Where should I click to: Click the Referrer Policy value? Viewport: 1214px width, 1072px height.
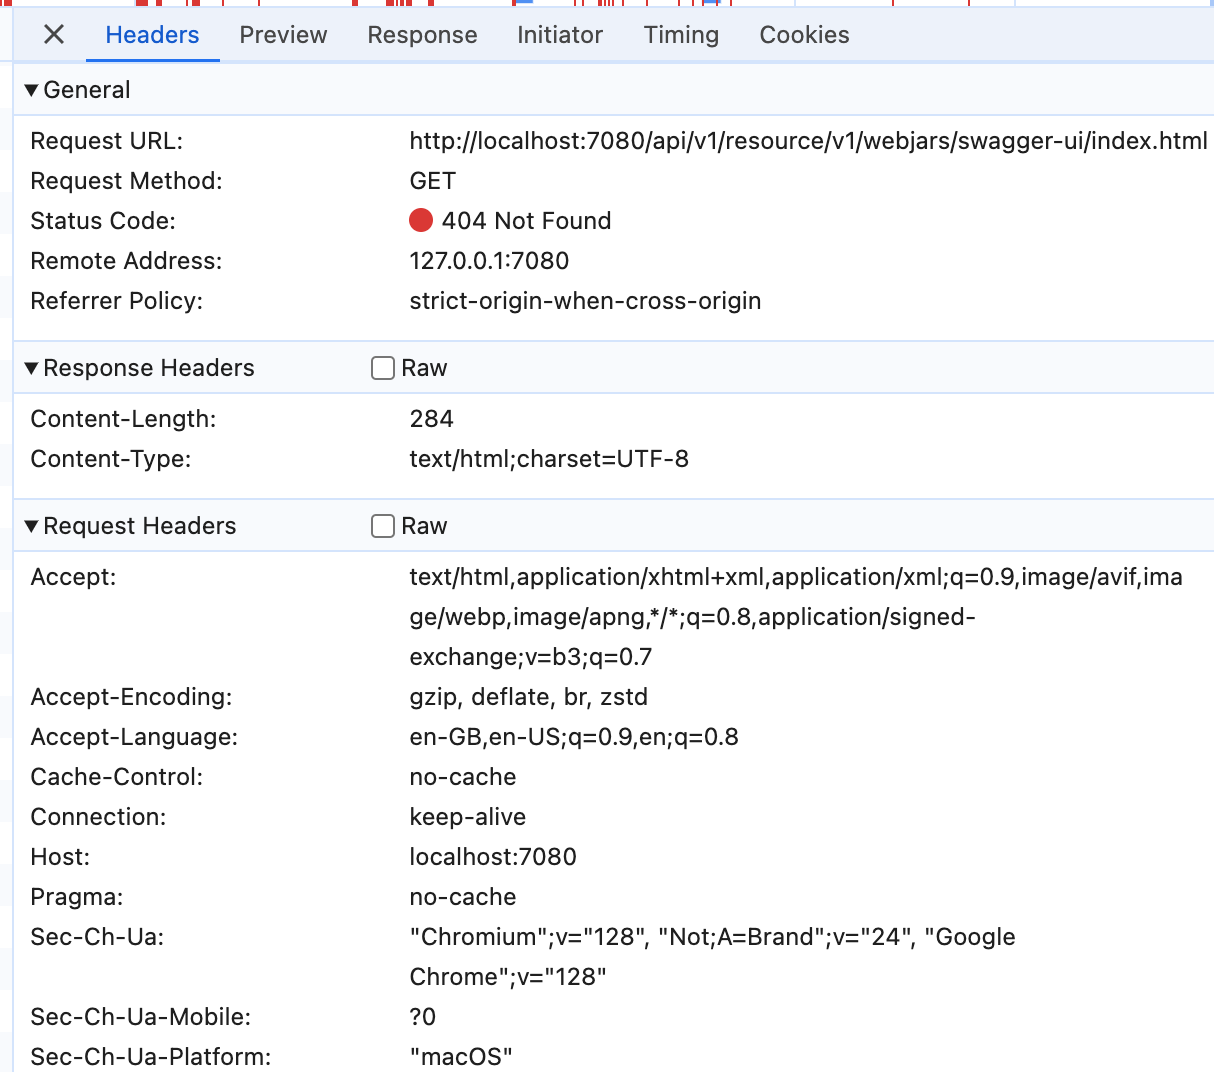point(585,300)
